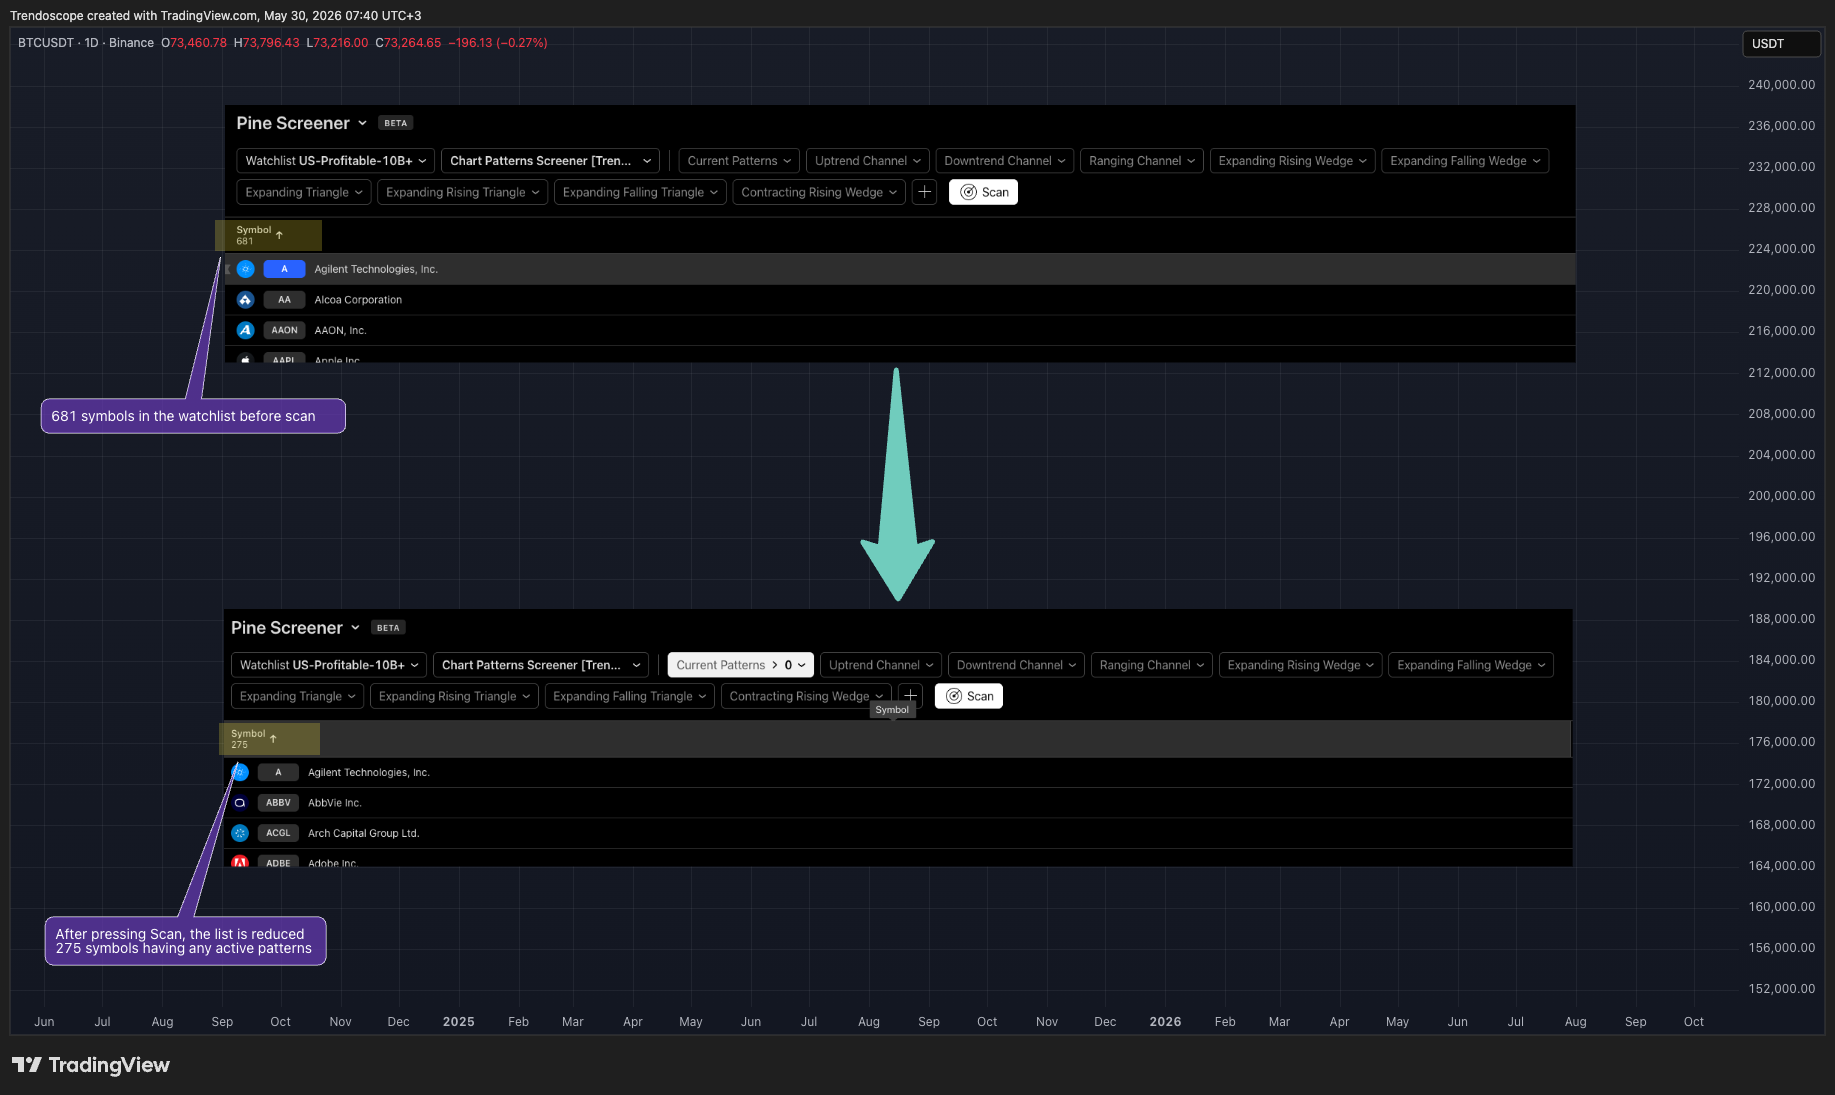Click the 2026 label on time axis
Image resolution: width=1835 pixels, height=1095 pixels.
(x=1165, y=1022)
